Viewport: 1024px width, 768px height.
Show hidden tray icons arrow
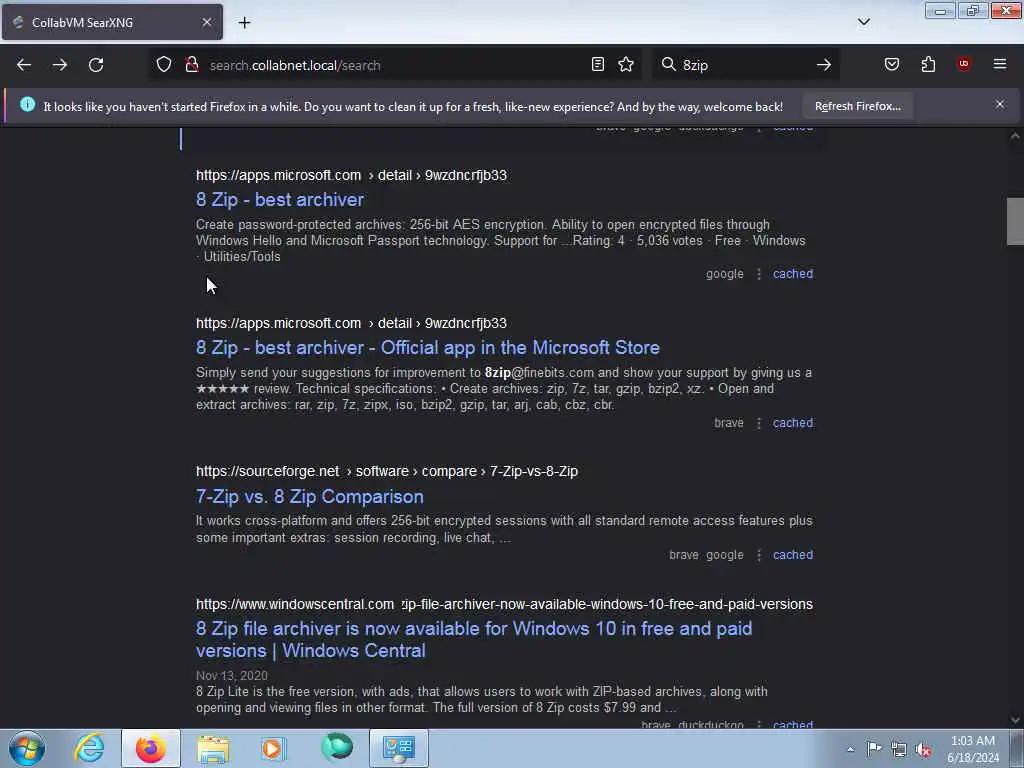(850, 749)
